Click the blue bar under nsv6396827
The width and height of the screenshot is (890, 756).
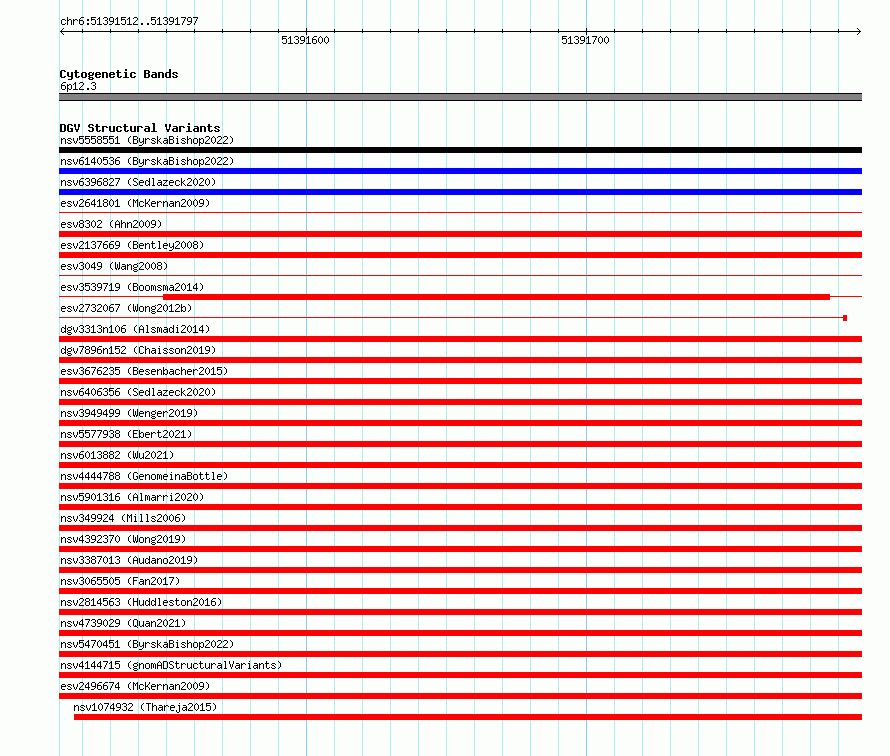[x=460, y=192]
